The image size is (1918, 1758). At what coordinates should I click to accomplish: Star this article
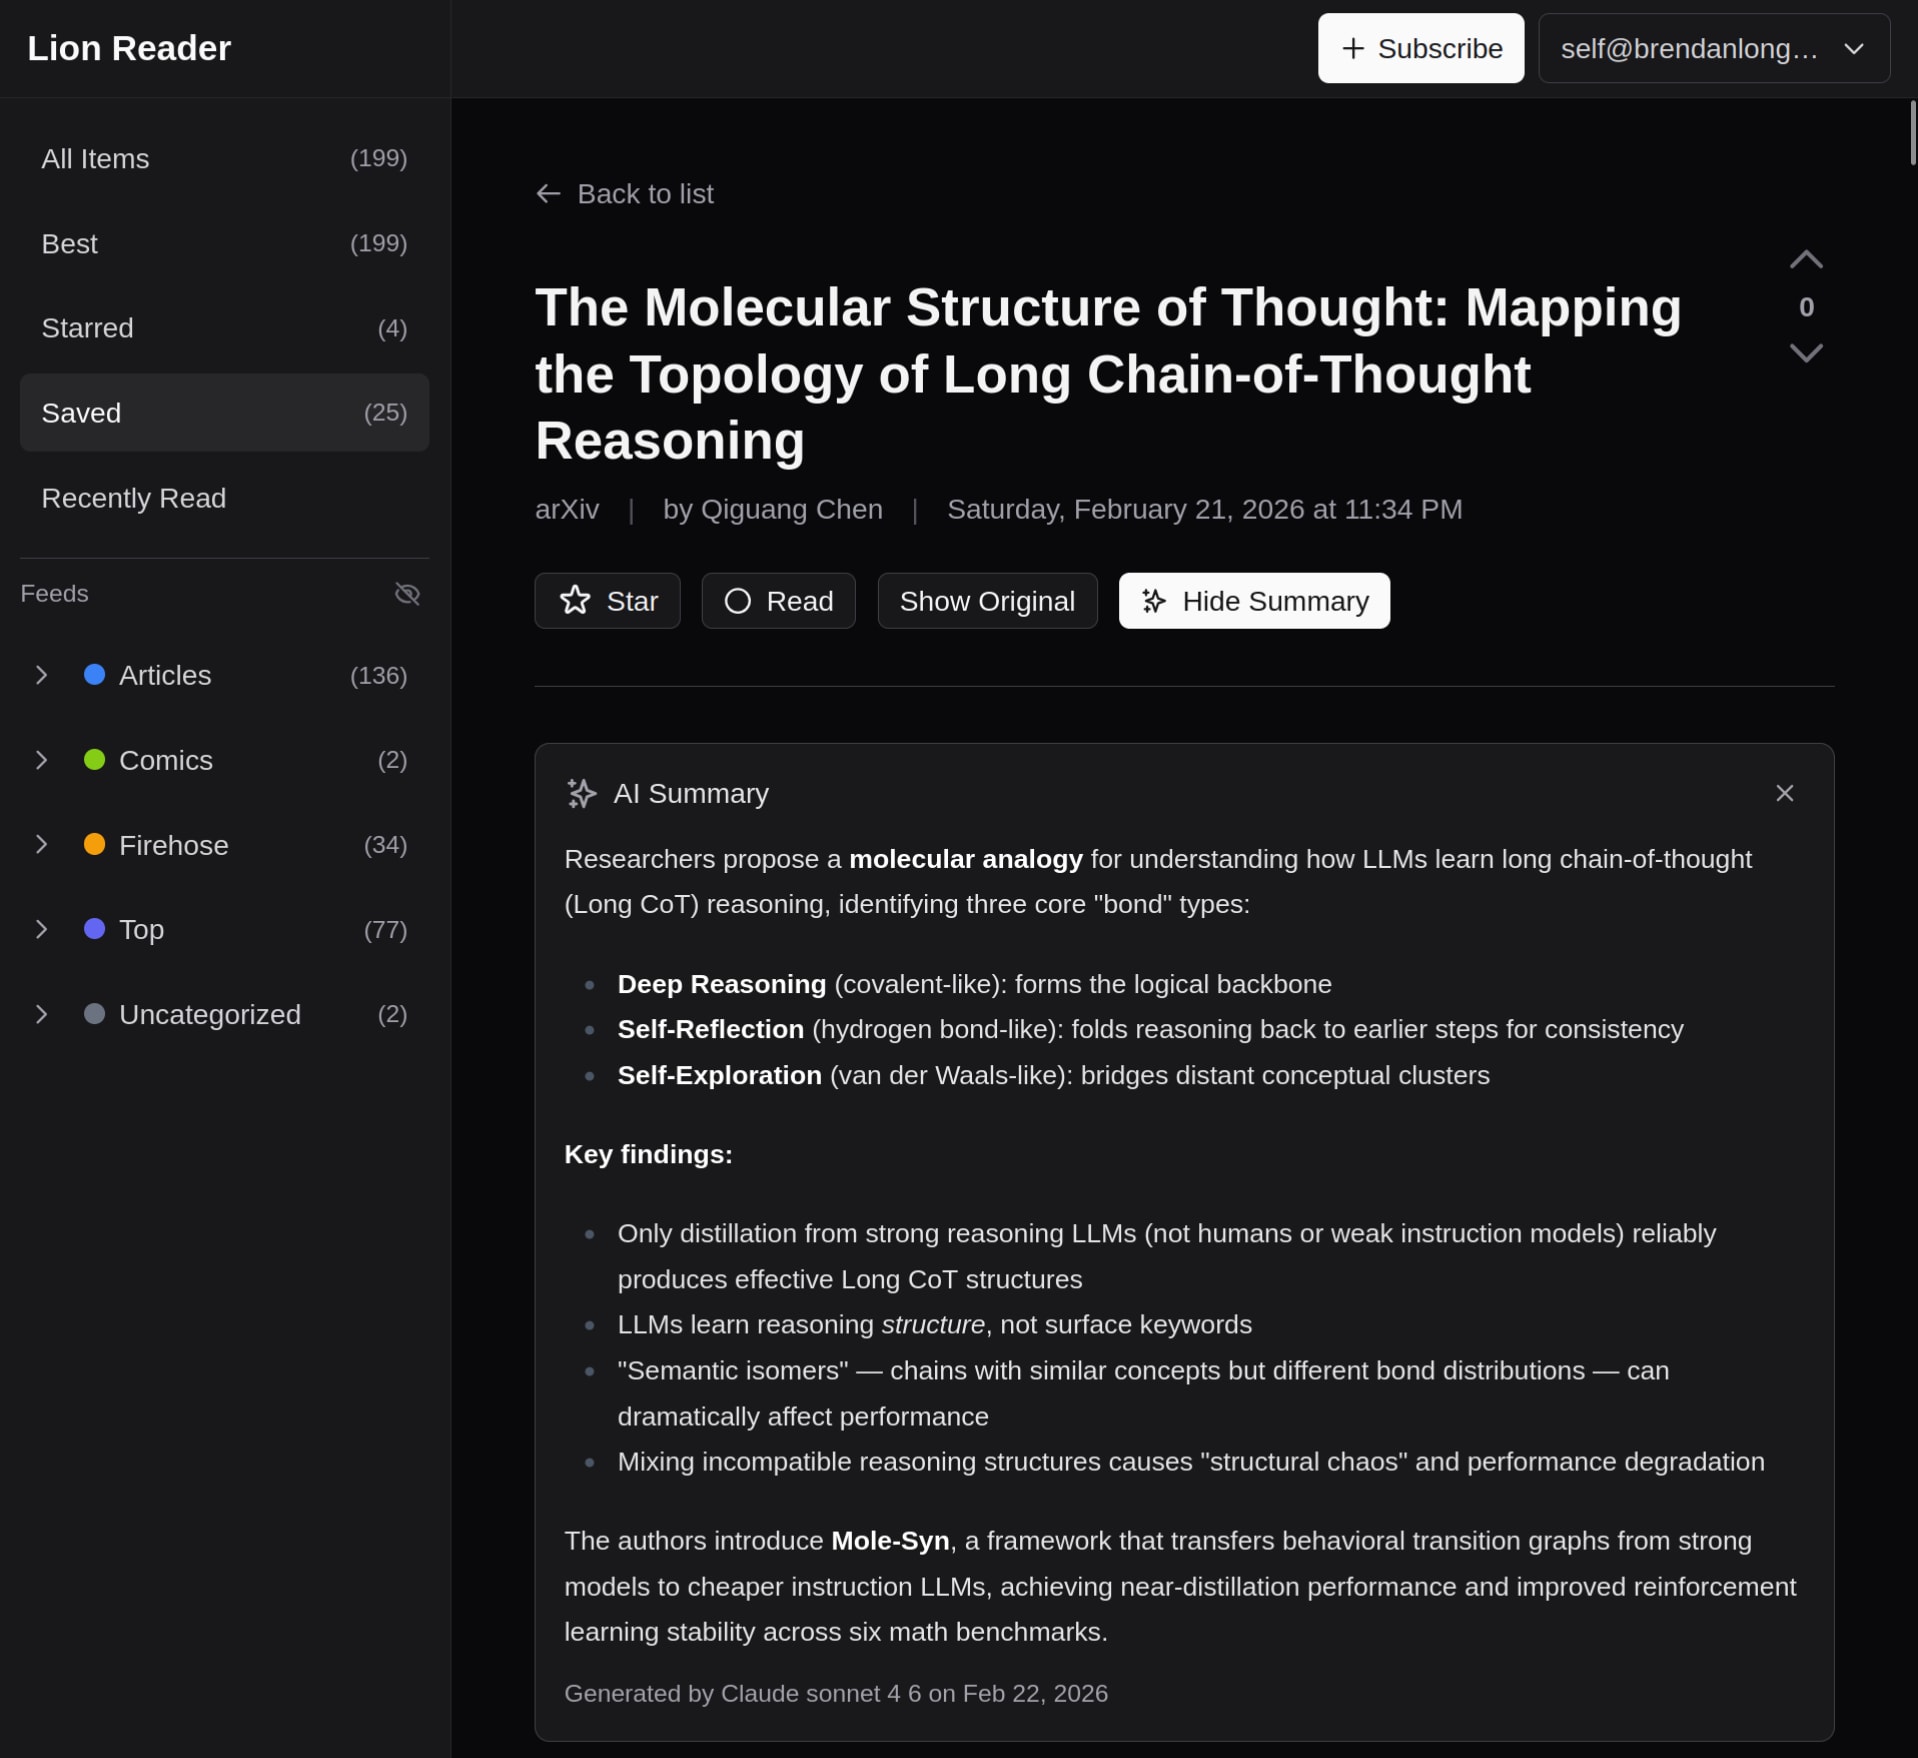(607, 601)
